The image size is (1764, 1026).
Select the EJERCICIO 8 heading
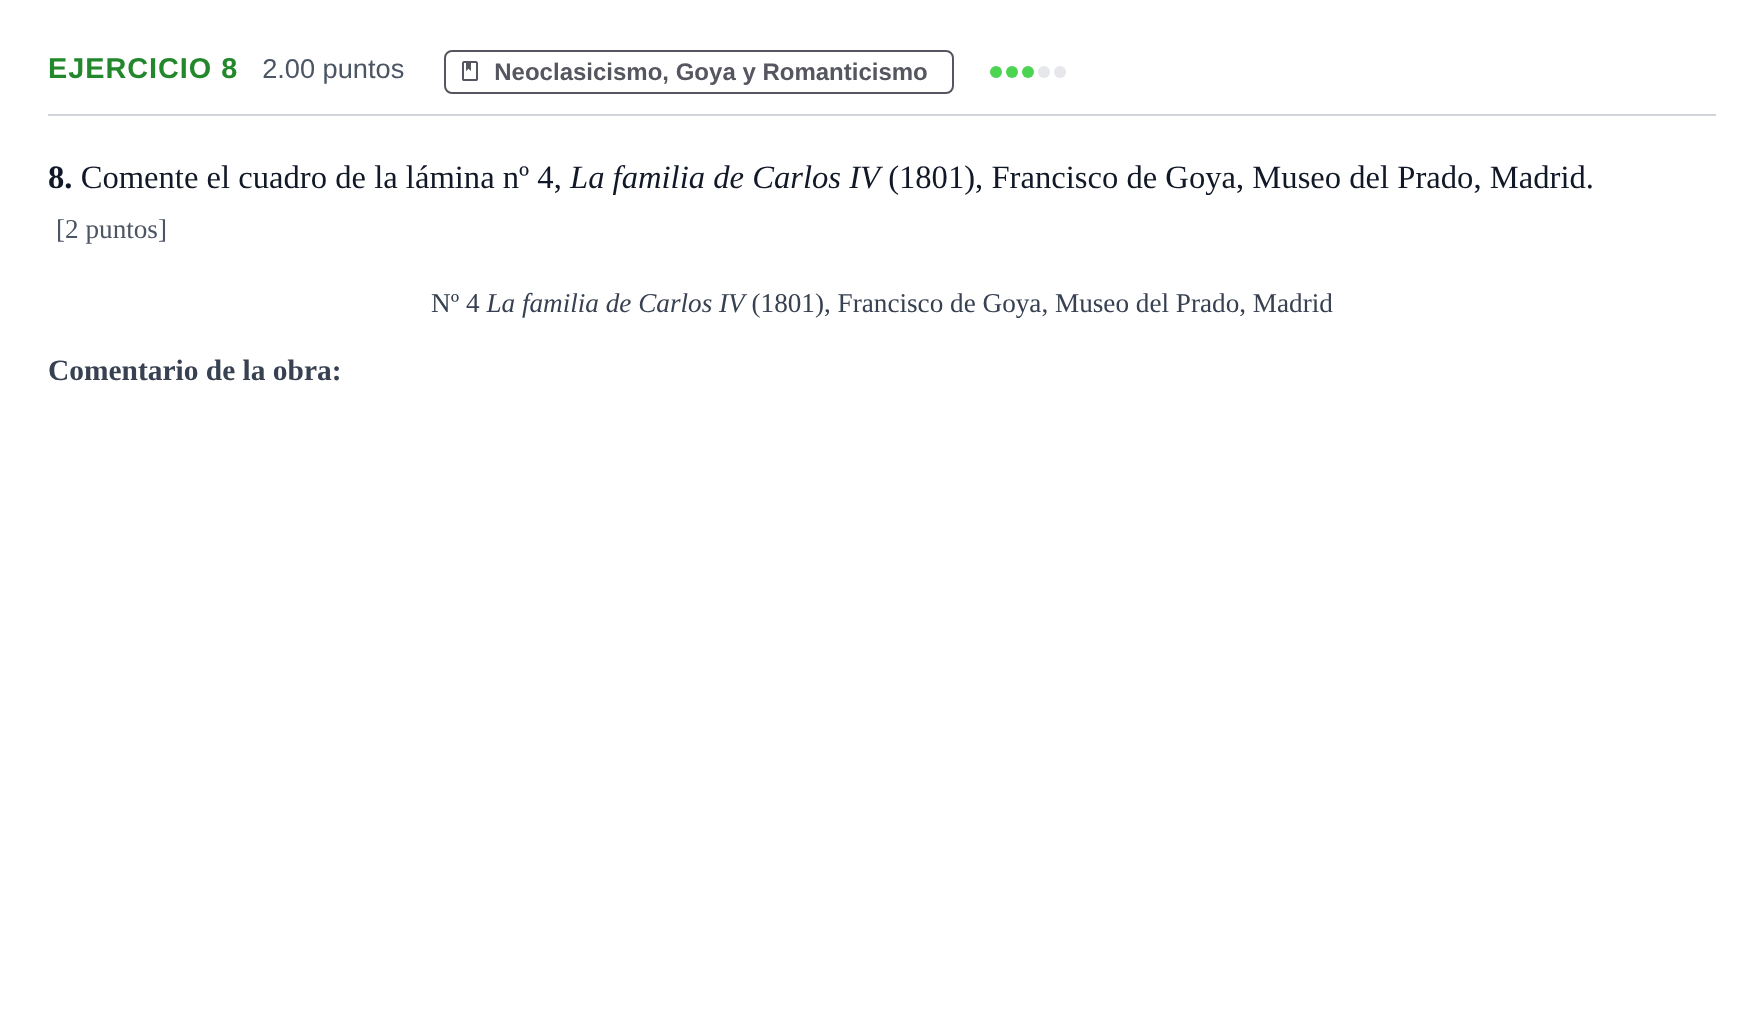pyautogui.click(x=143, y=69)
